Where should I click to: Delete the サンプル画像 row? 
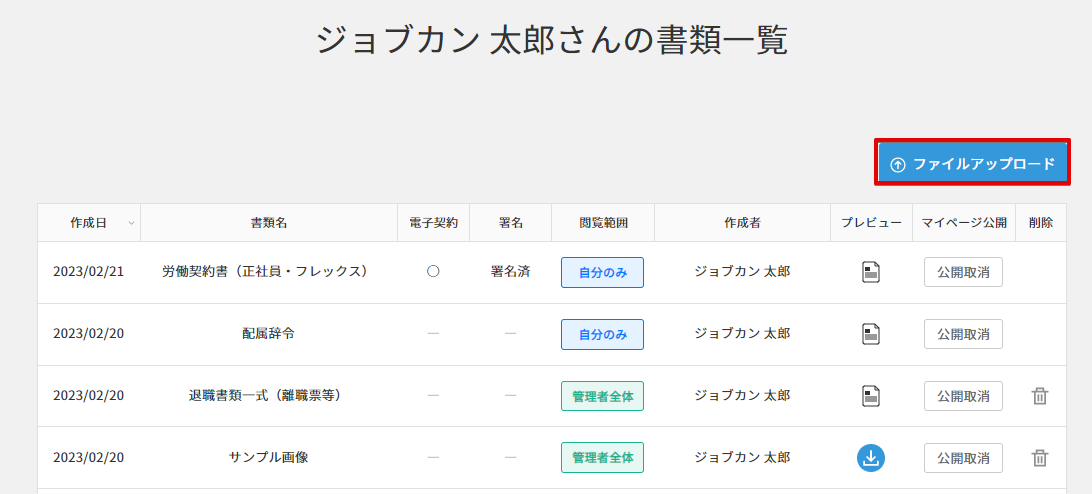point(1040,458)
